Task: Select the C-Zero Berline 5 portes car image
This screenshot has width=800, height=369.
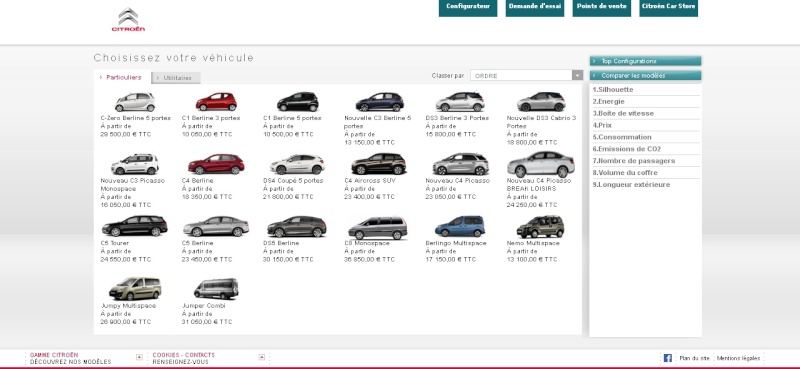Action: coord(135,102)
